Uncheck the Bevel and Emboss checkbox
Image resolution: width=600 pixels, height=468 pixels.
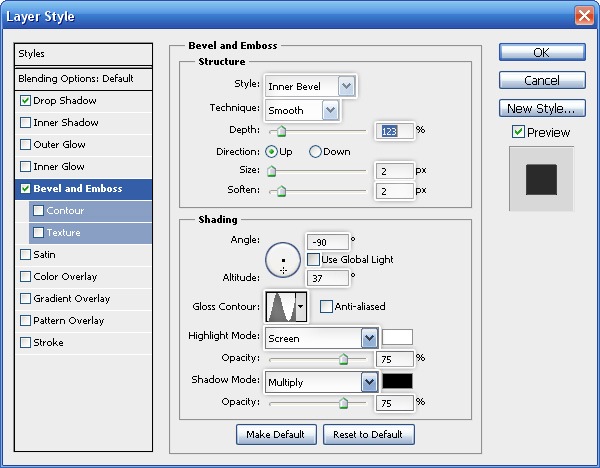tap(25, 189)
